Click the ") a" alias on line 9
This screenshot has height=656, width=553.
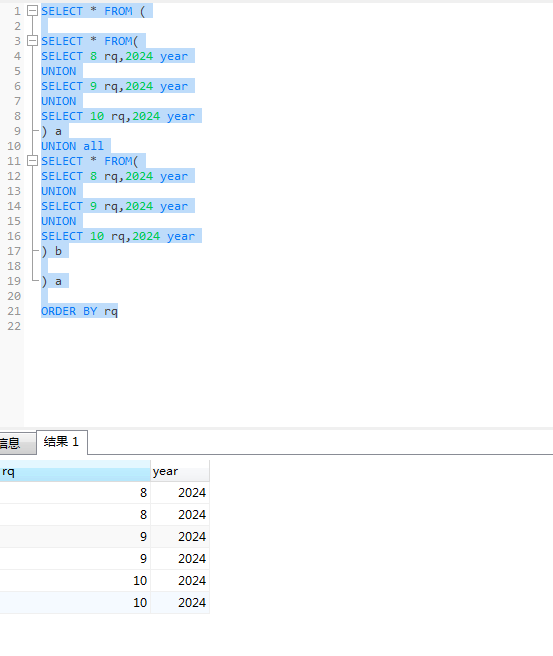tap(51, 131)
